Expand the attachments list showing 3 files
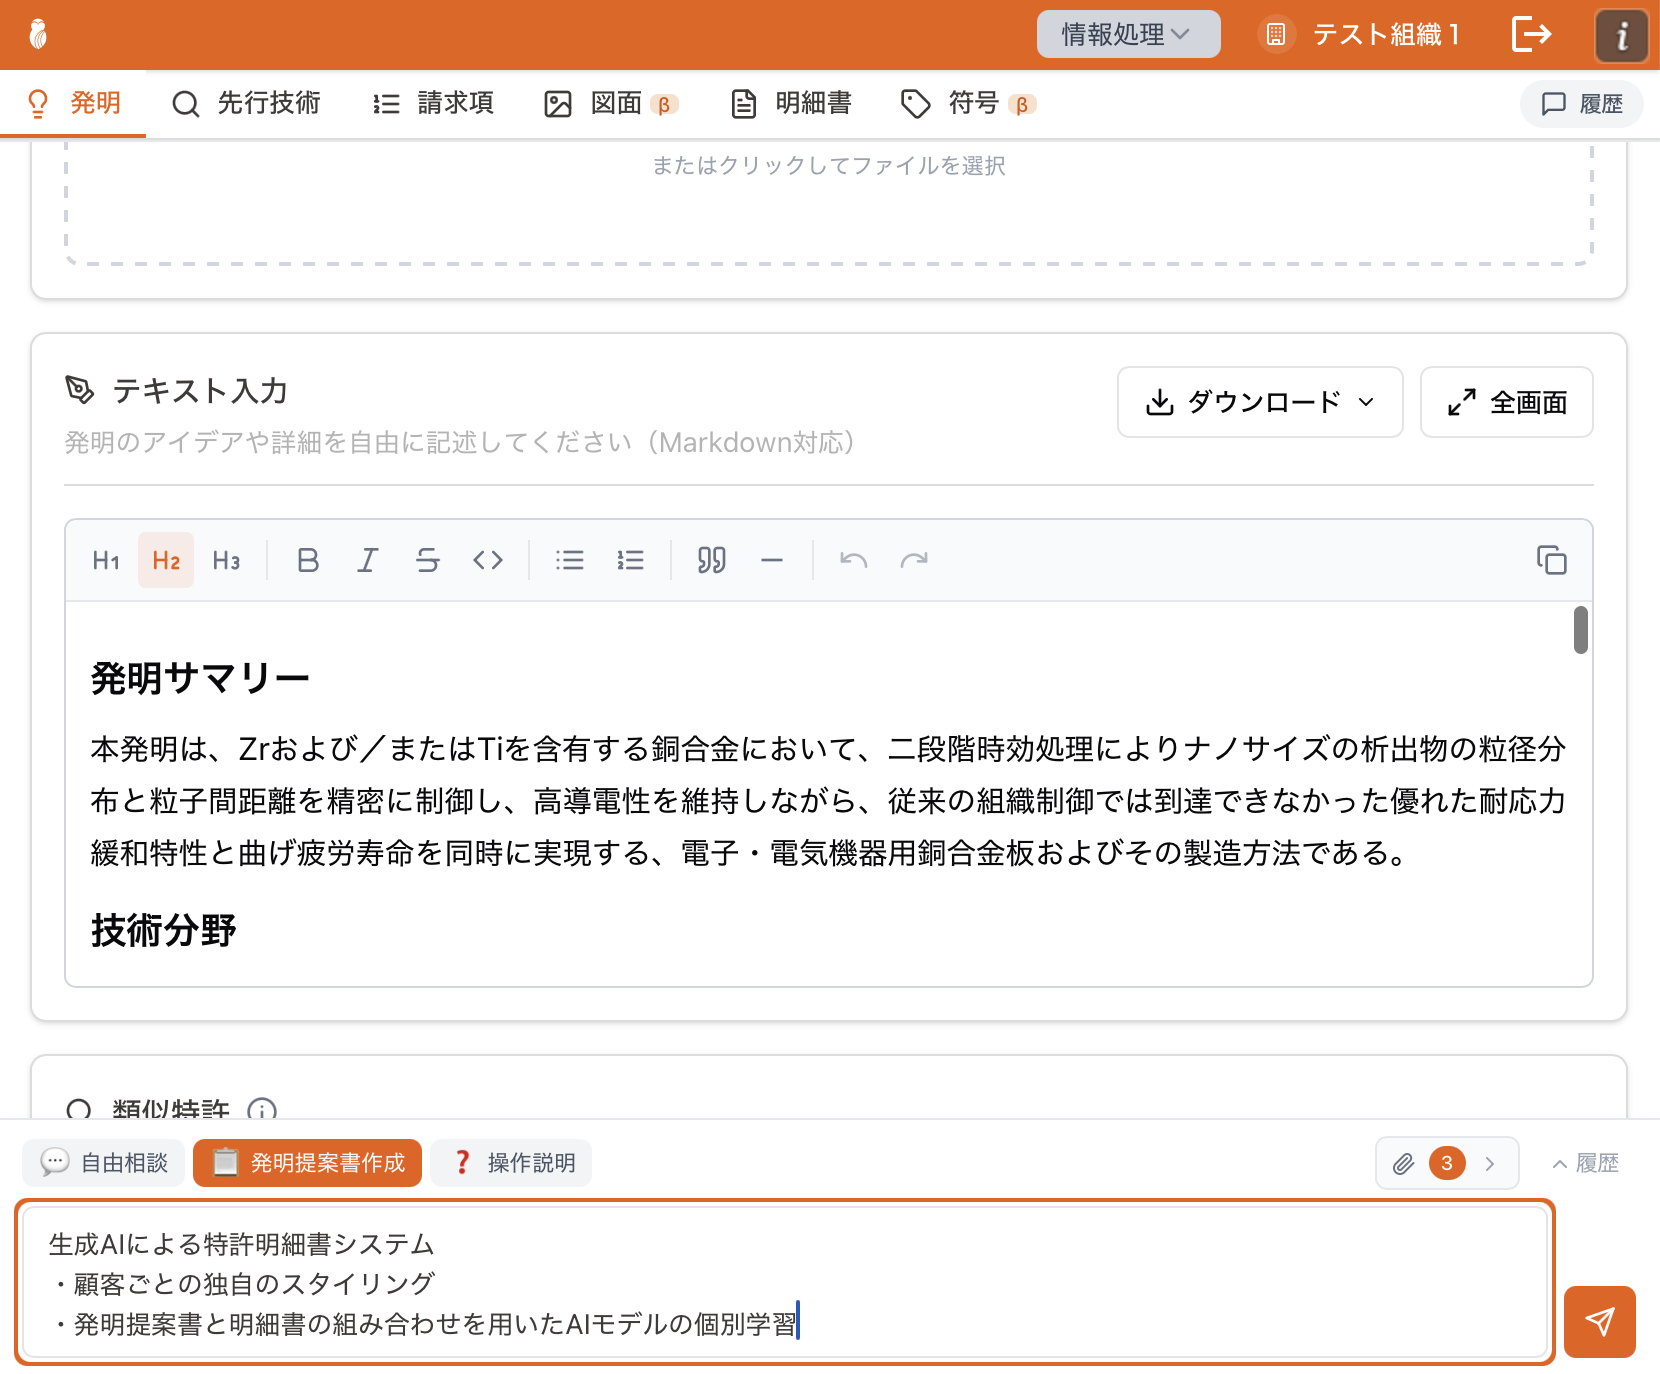This screenshot has width=1660, height=1374. [x=1446, y=1163]
